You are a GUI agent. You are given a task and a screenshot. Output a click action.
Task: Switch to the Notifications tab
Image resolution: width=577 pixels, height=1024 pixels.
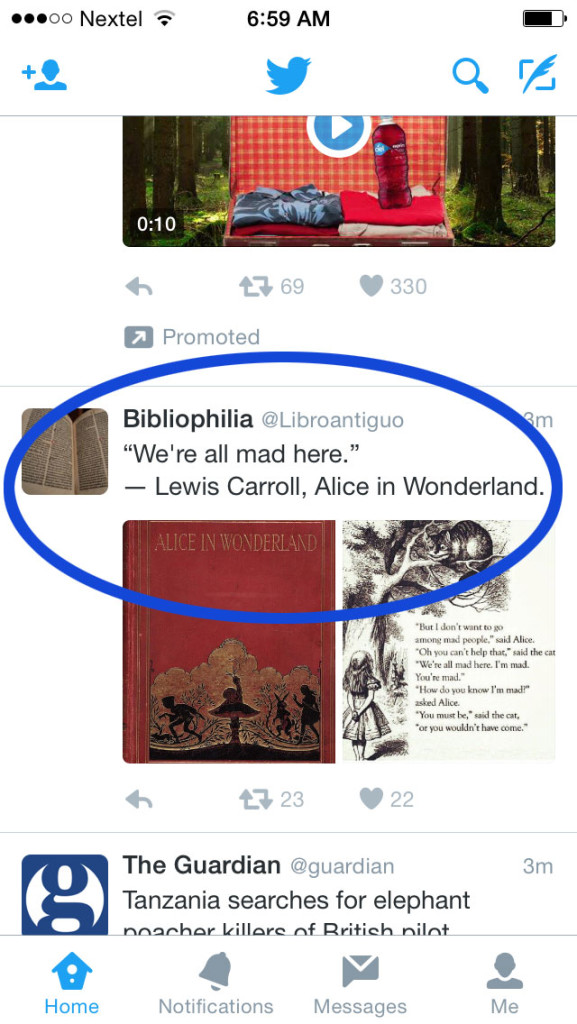pos(216,983)
